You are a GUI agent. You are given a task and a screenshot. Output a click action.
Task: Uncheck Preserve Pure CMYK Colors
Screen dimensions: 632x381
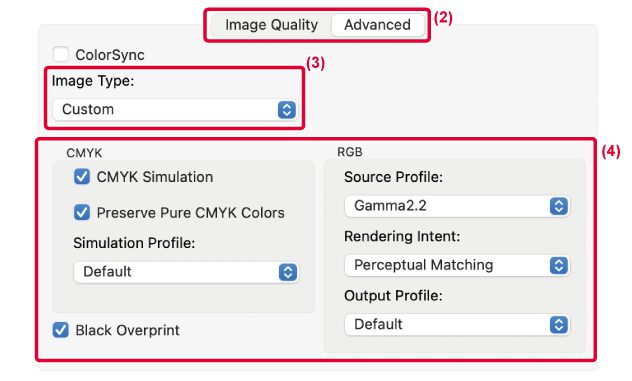pos(82,212)
